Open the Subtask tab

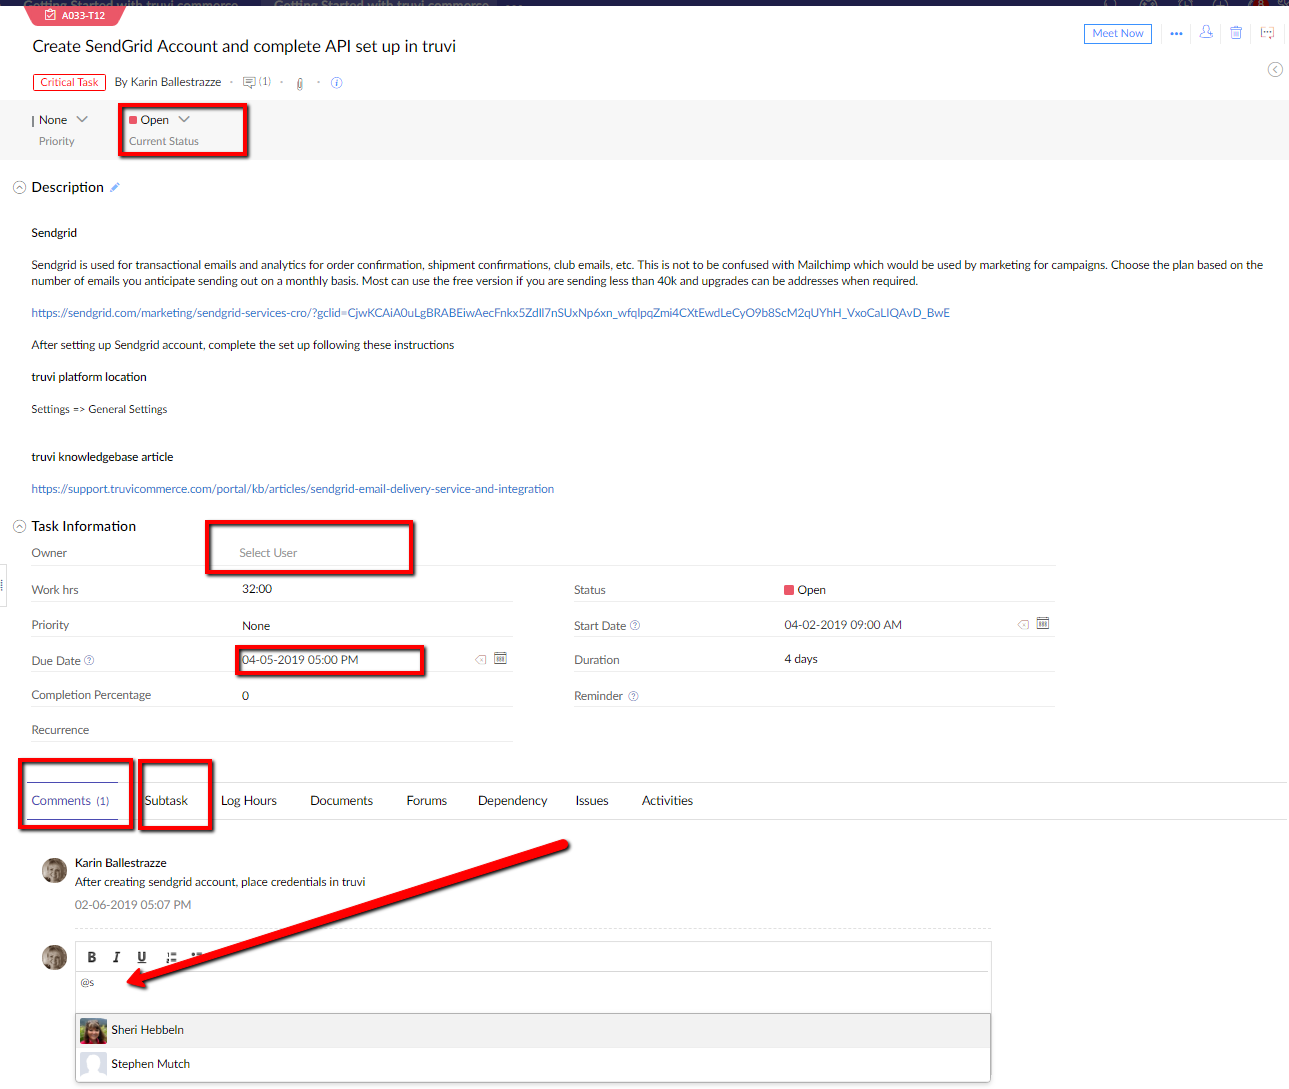pyautogui.click(x=166, y=801)
